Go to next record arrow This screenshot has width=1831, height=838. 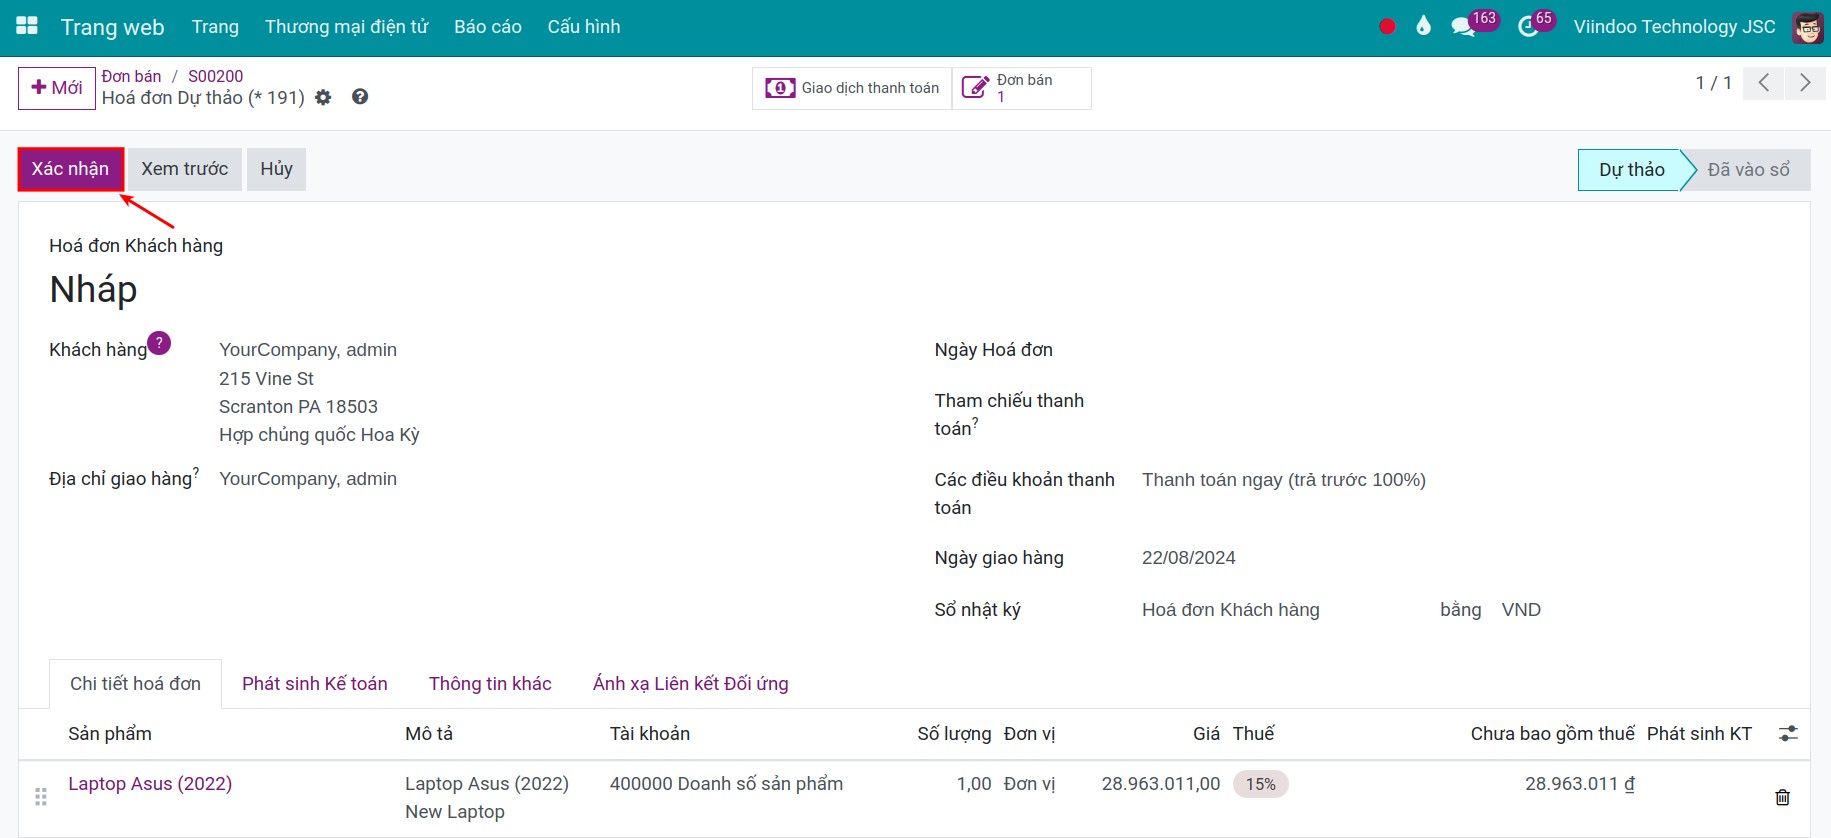pos(1804,83)
